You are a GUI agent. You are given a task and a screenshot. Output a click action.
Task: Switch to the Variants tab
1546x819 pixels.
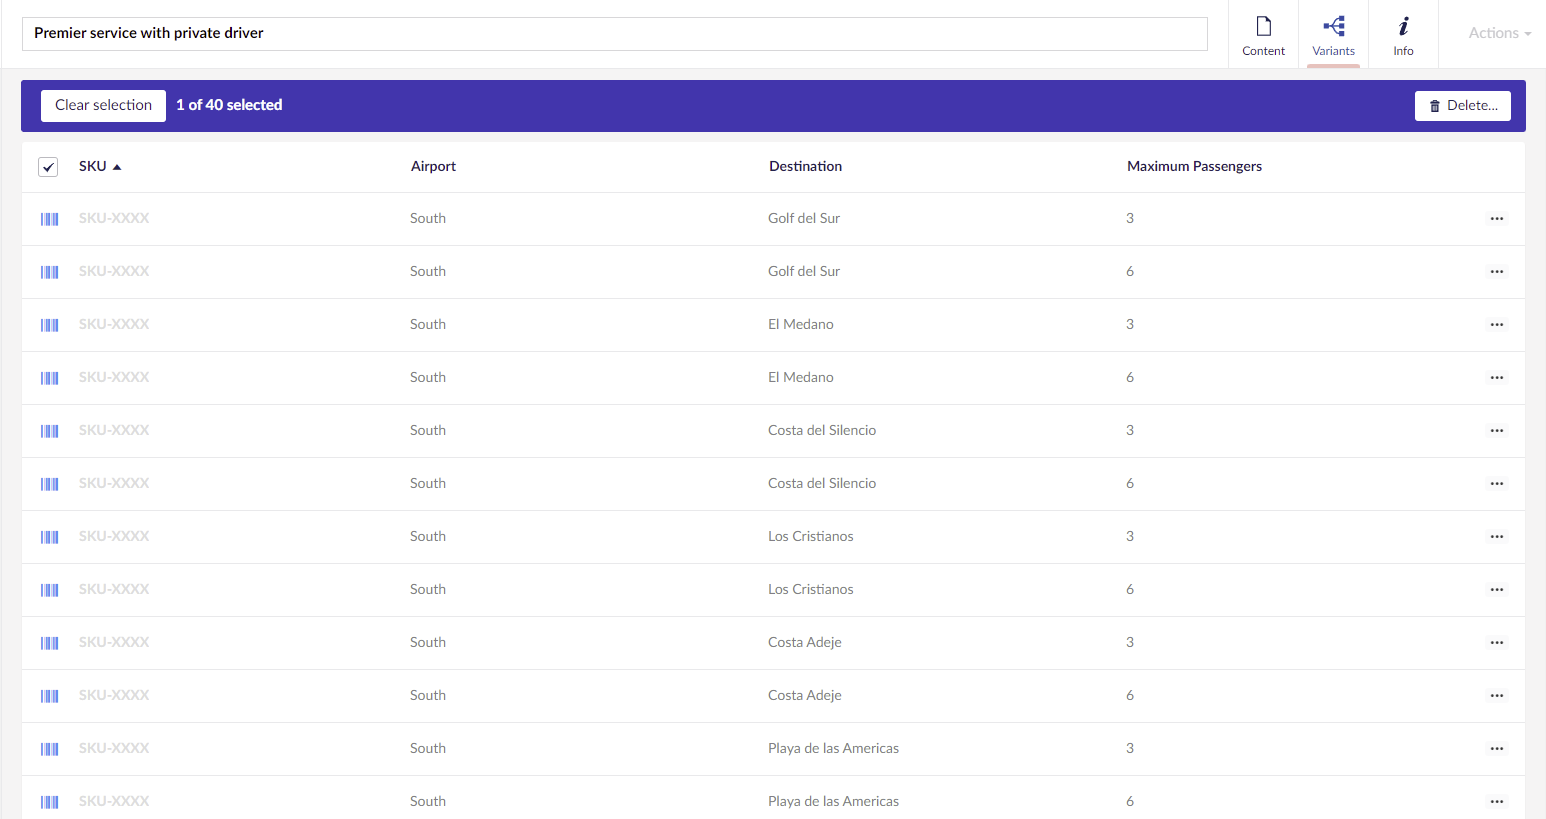click(1333, 35)
